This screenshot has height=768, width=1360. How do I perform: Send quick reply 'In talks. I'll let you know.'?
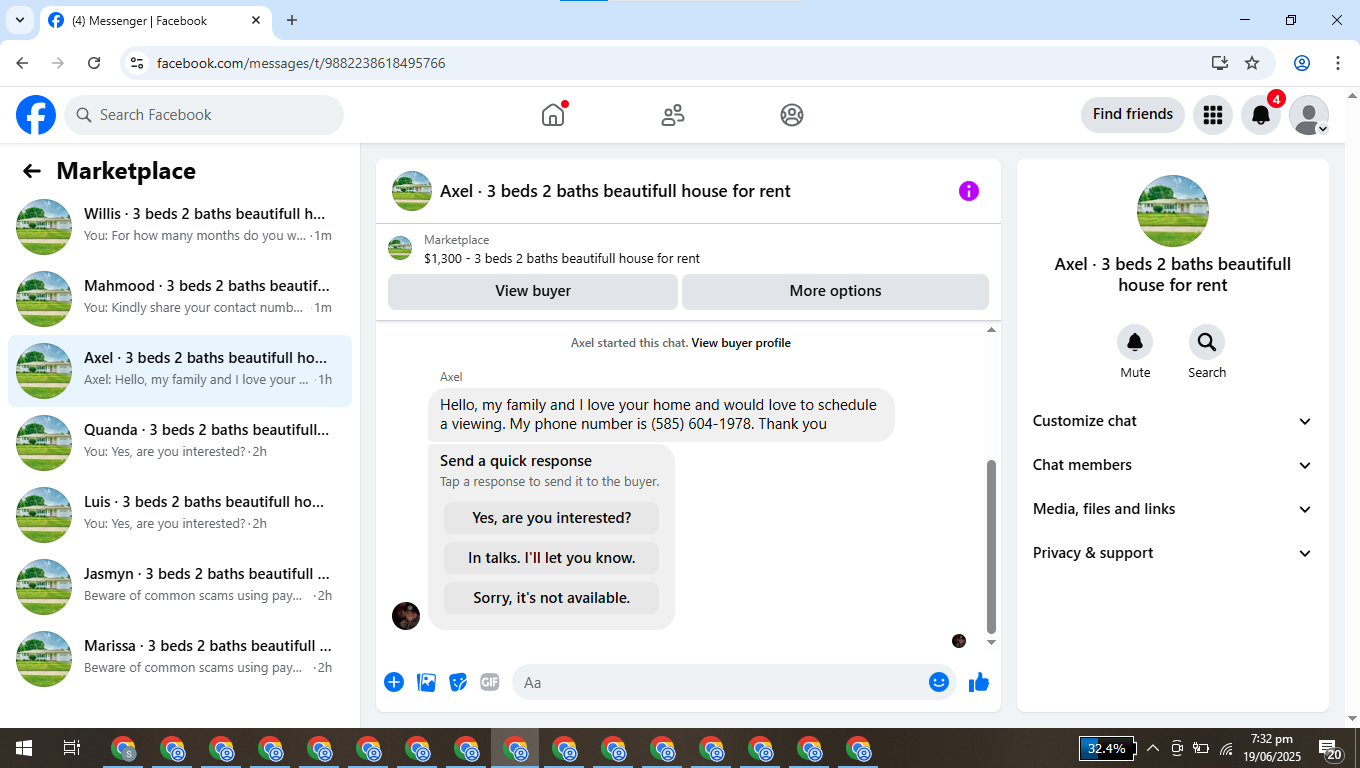(x=552, y=558)
